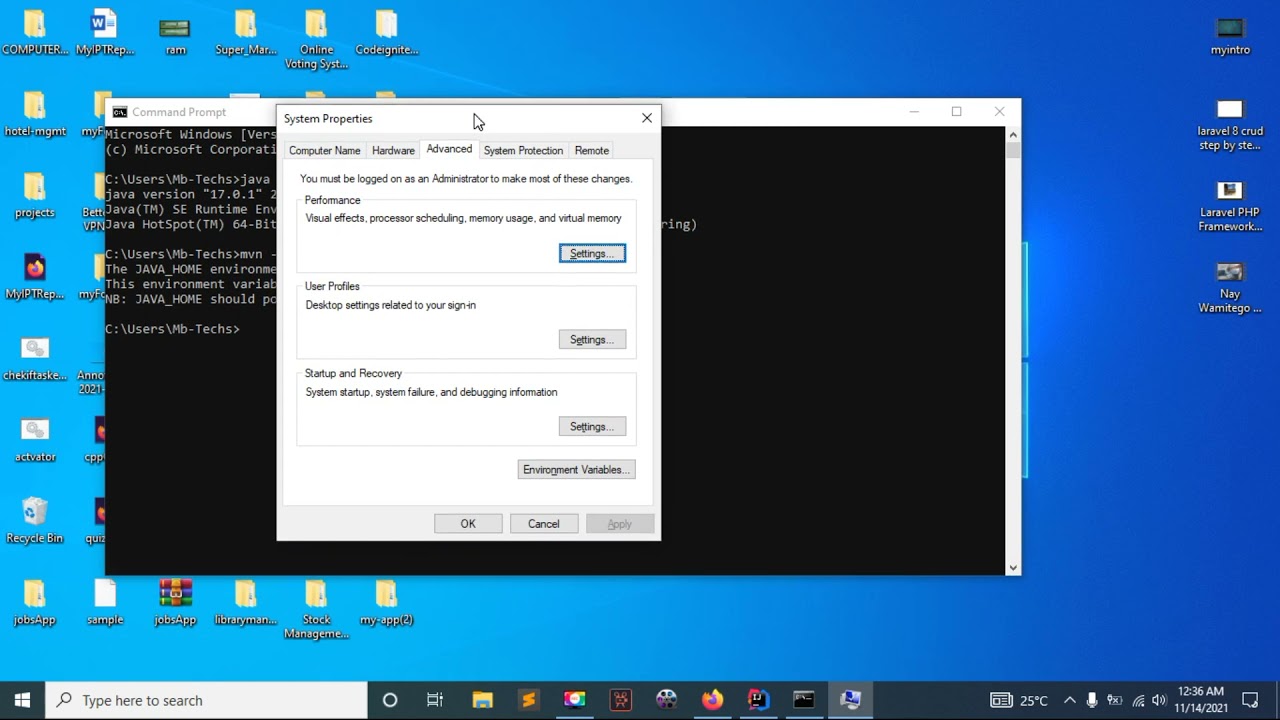Select the sample file icon
This screenshot has height=720, width=1280.
(105, 603)
